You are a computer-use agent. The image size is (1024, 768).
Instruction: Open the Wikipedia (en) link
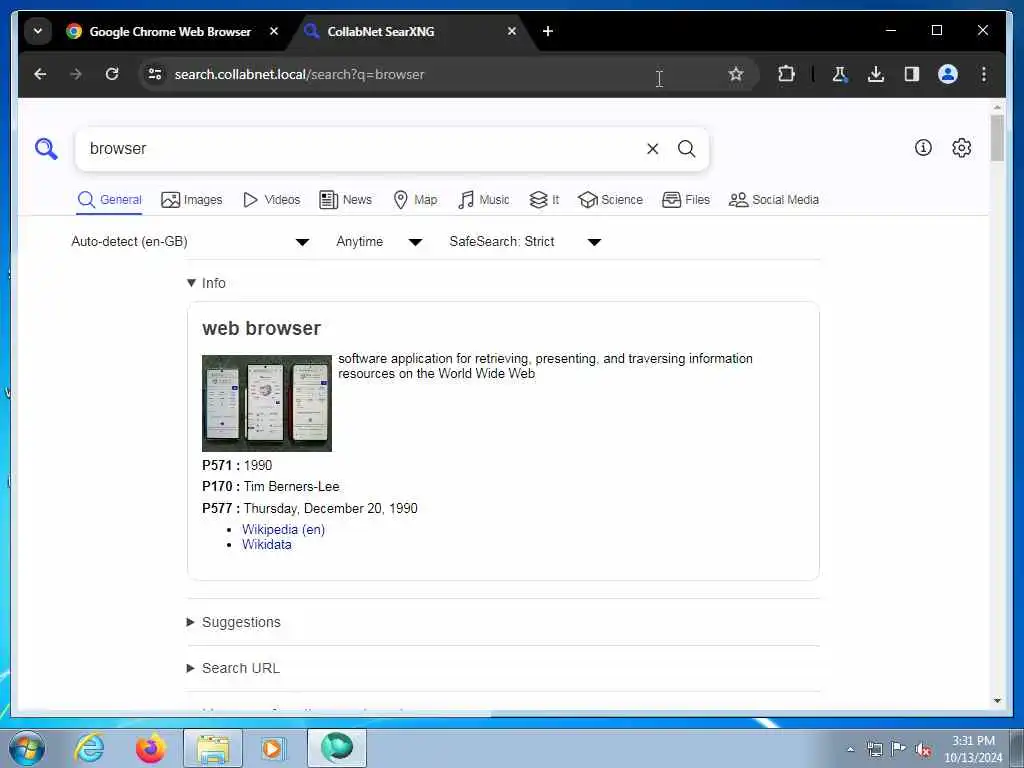[x=283, y=530]
